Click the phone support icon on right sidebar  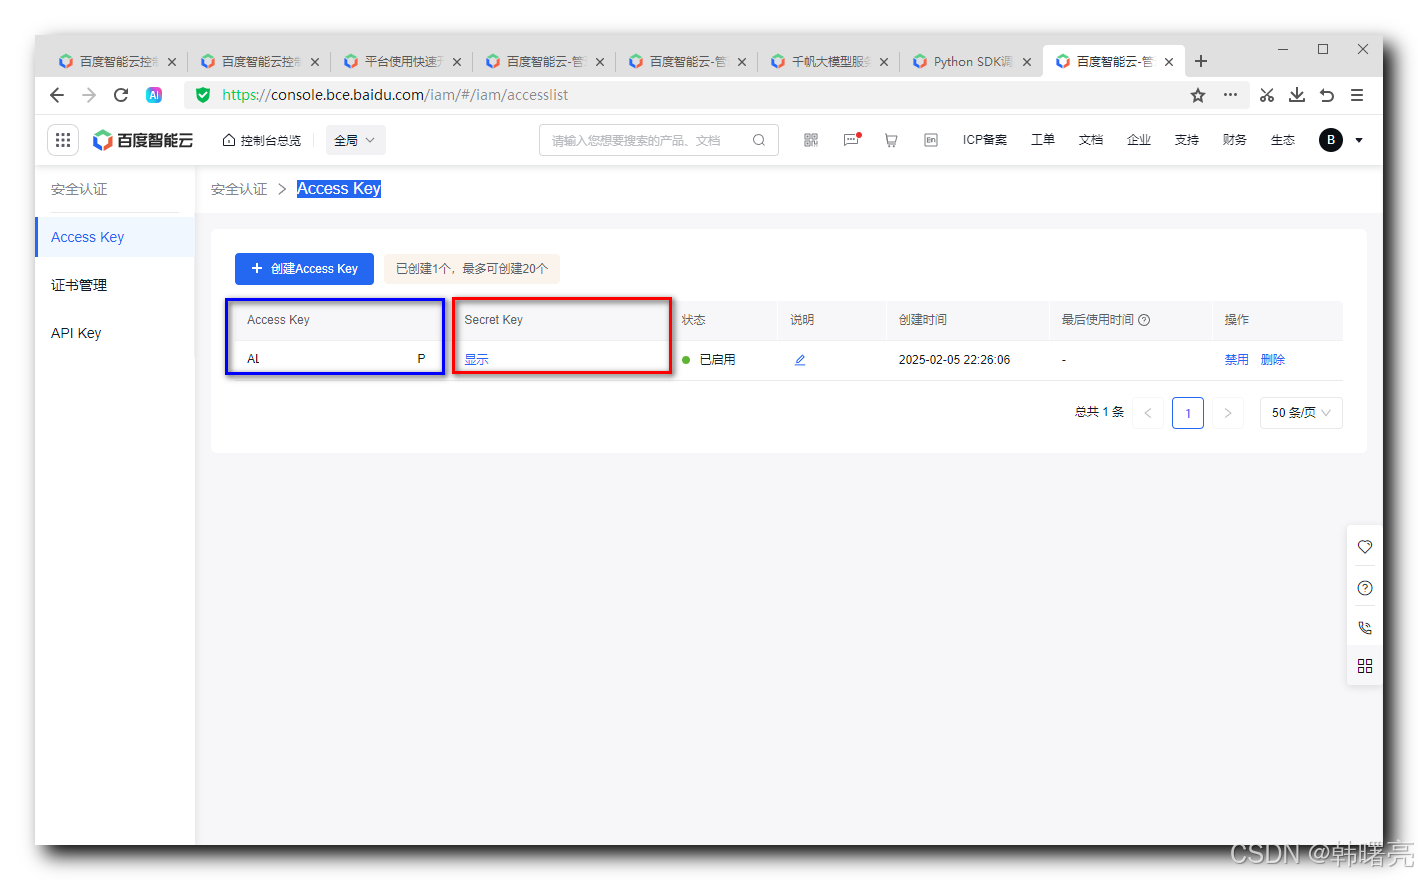(x=1365, y=628)
